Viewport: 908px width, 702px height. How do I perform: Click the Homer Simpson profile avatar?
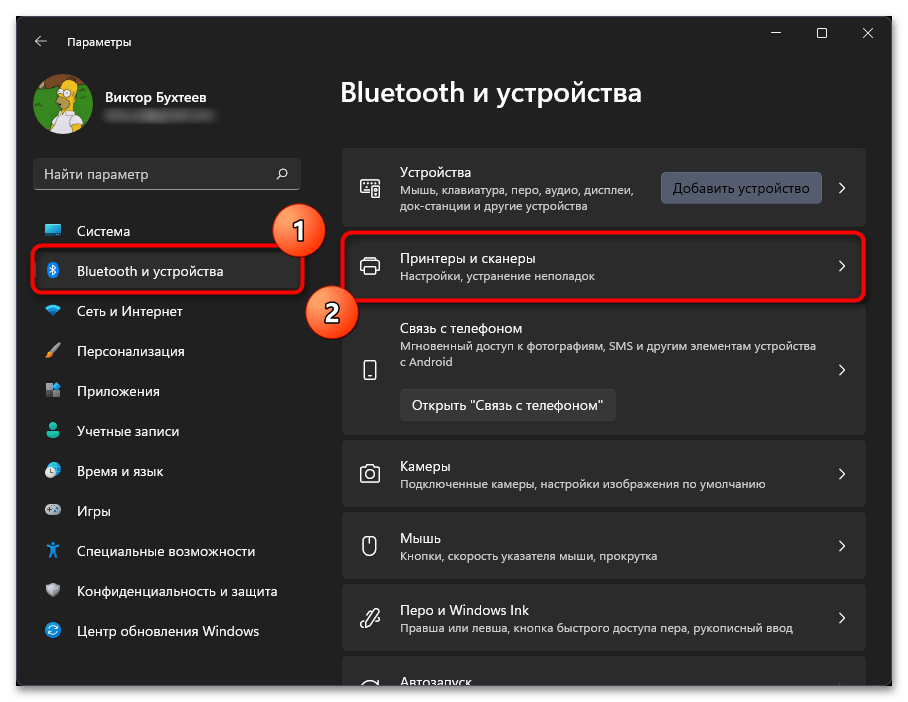tap(63, 104)
